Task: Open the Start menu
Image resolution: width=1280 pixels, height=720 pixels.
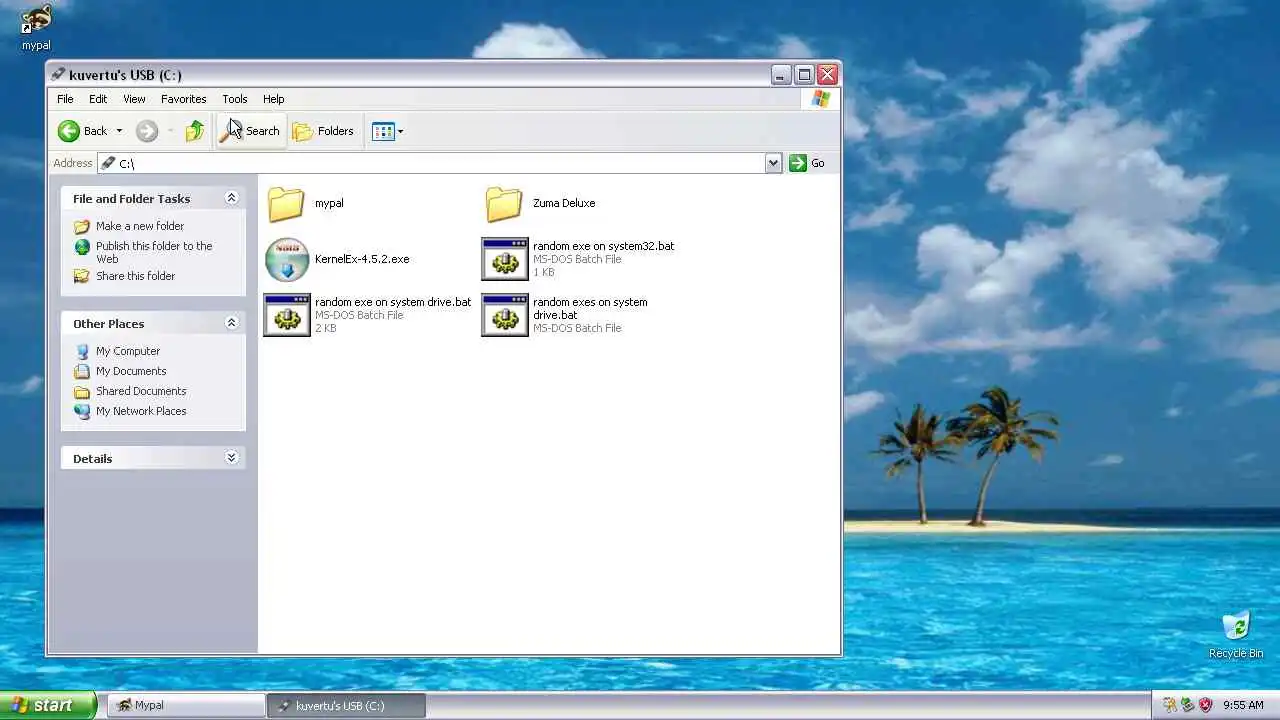Action: [x=48, y=705]
